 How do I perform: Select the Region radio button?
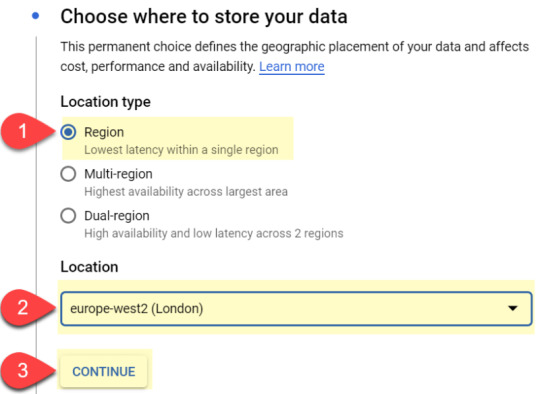(x=68, y=132)
